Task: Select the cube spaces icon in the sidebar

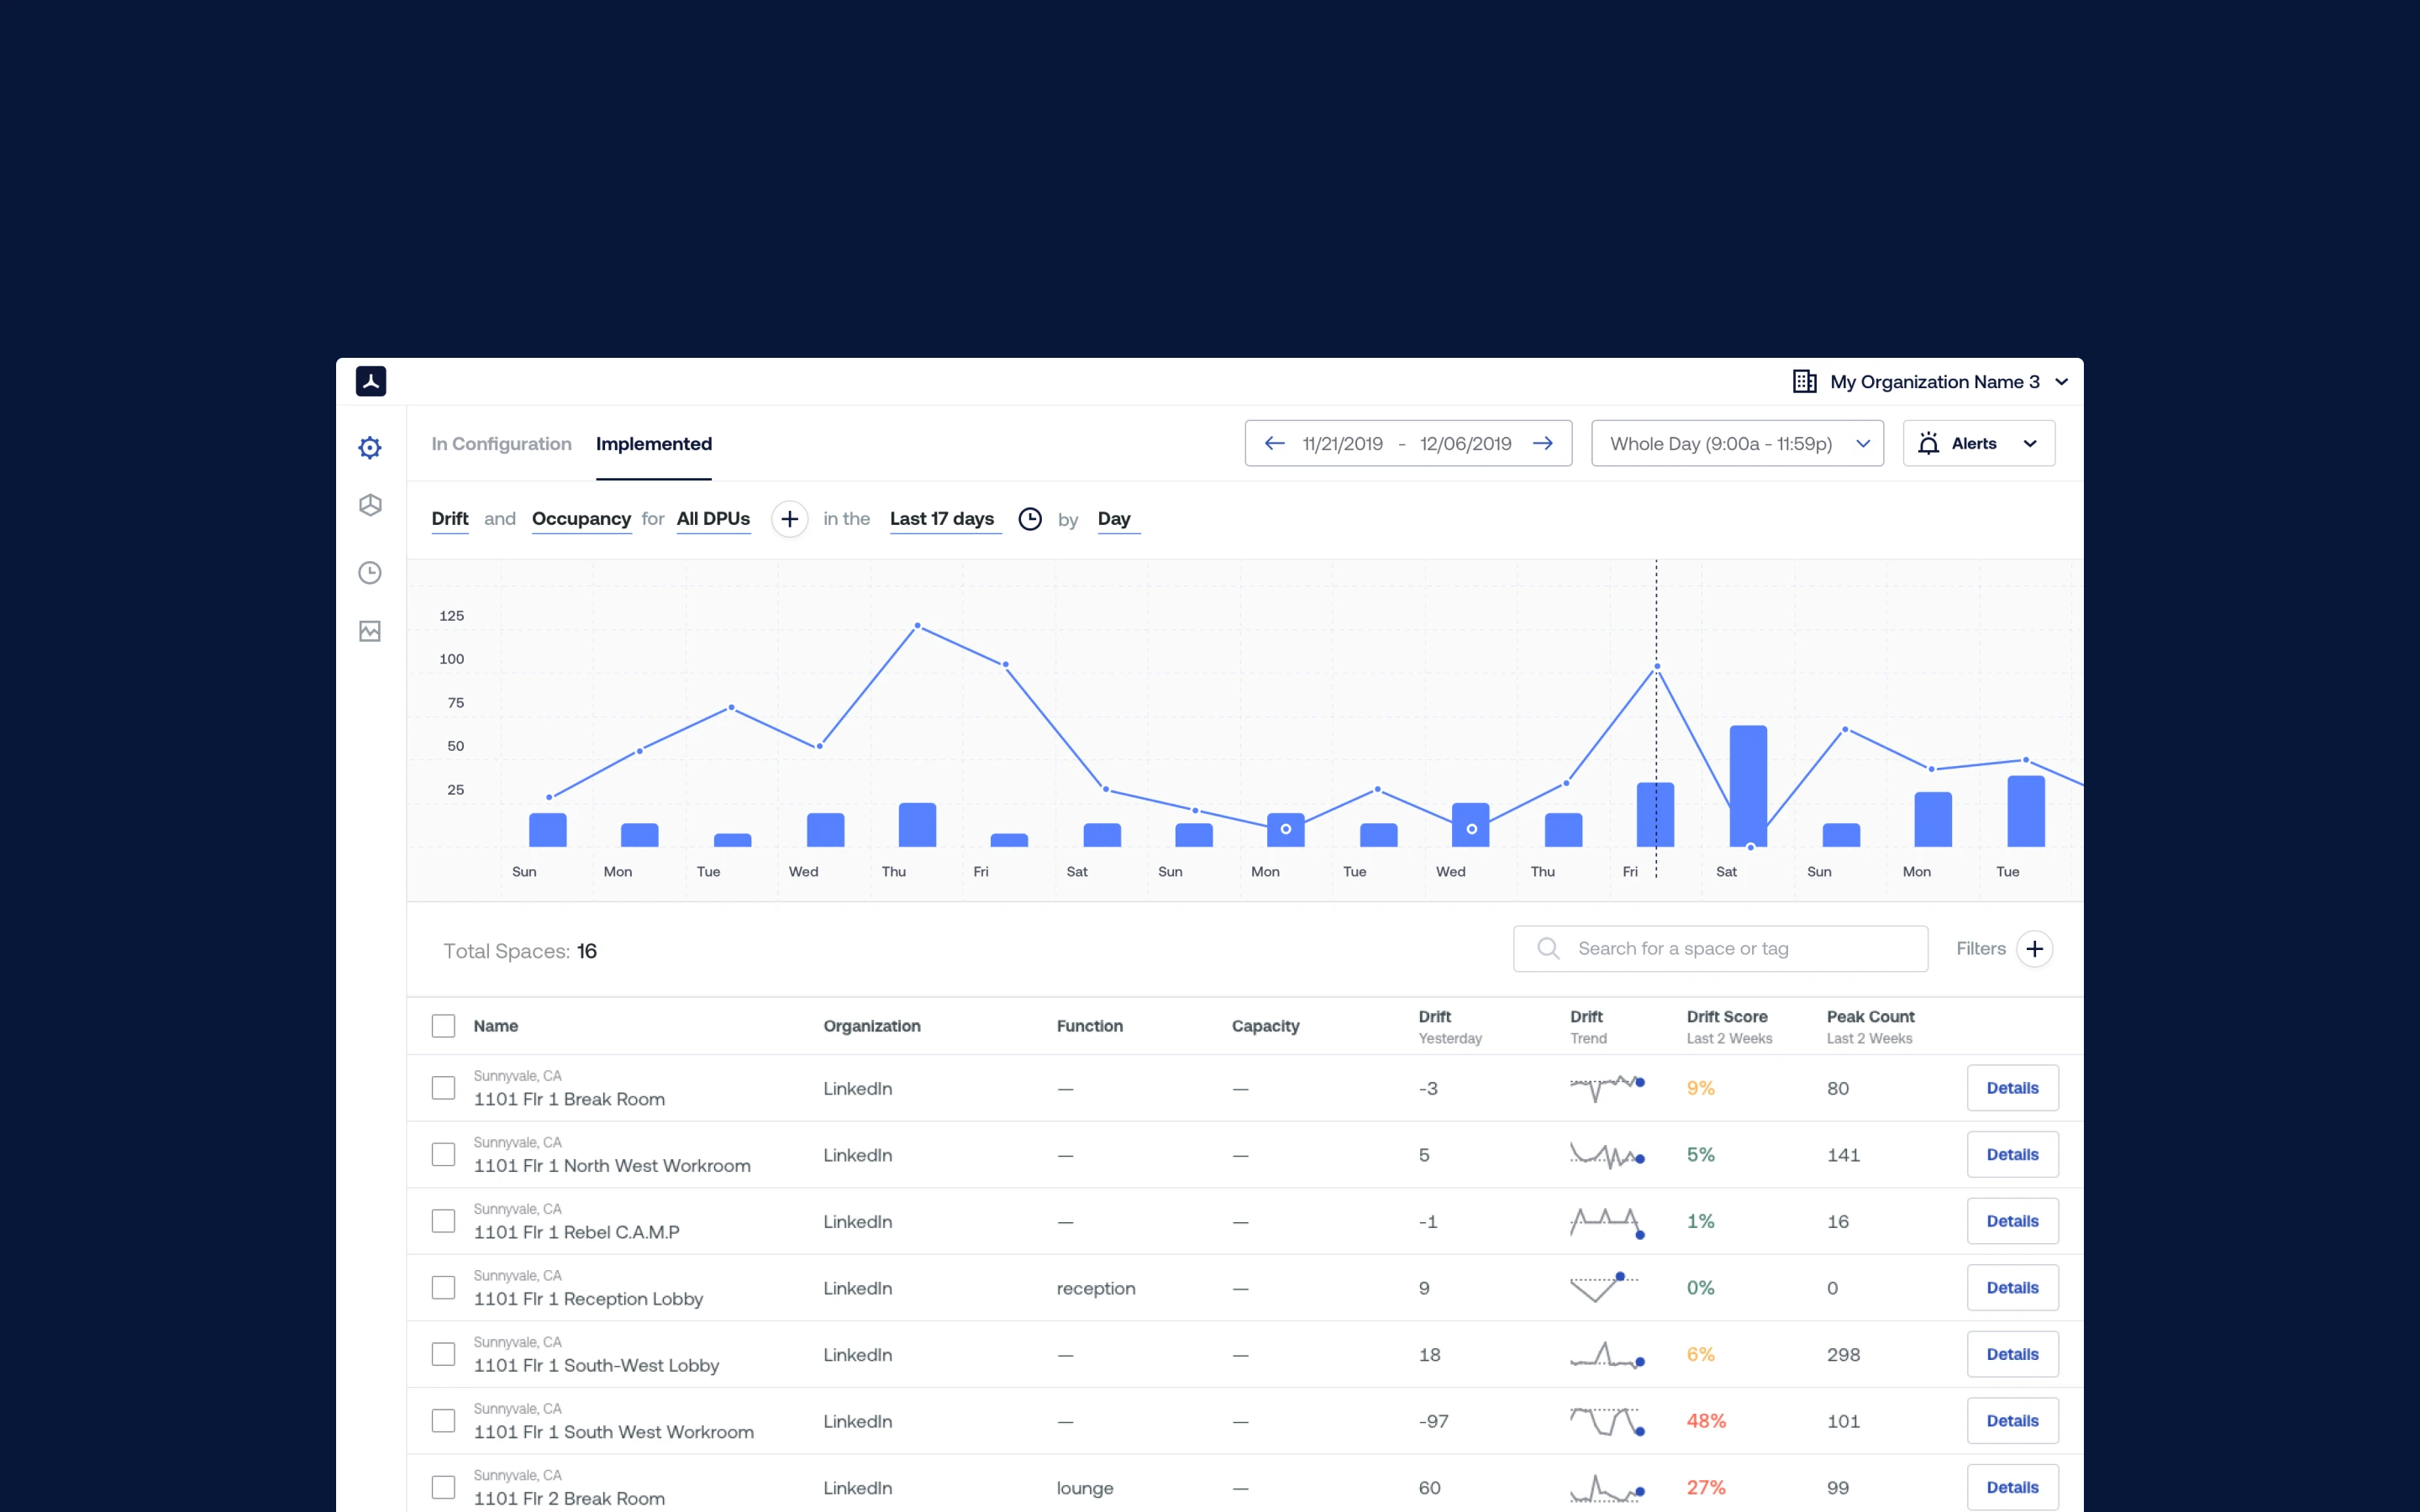Action: [x=370, y=505]
